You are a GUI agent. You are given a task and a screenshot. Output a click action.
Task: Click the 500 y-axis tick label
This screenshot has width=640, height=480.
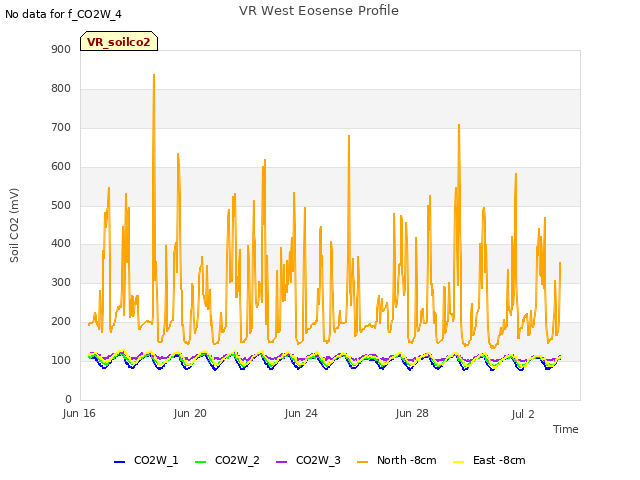click(x=61, y=205)
